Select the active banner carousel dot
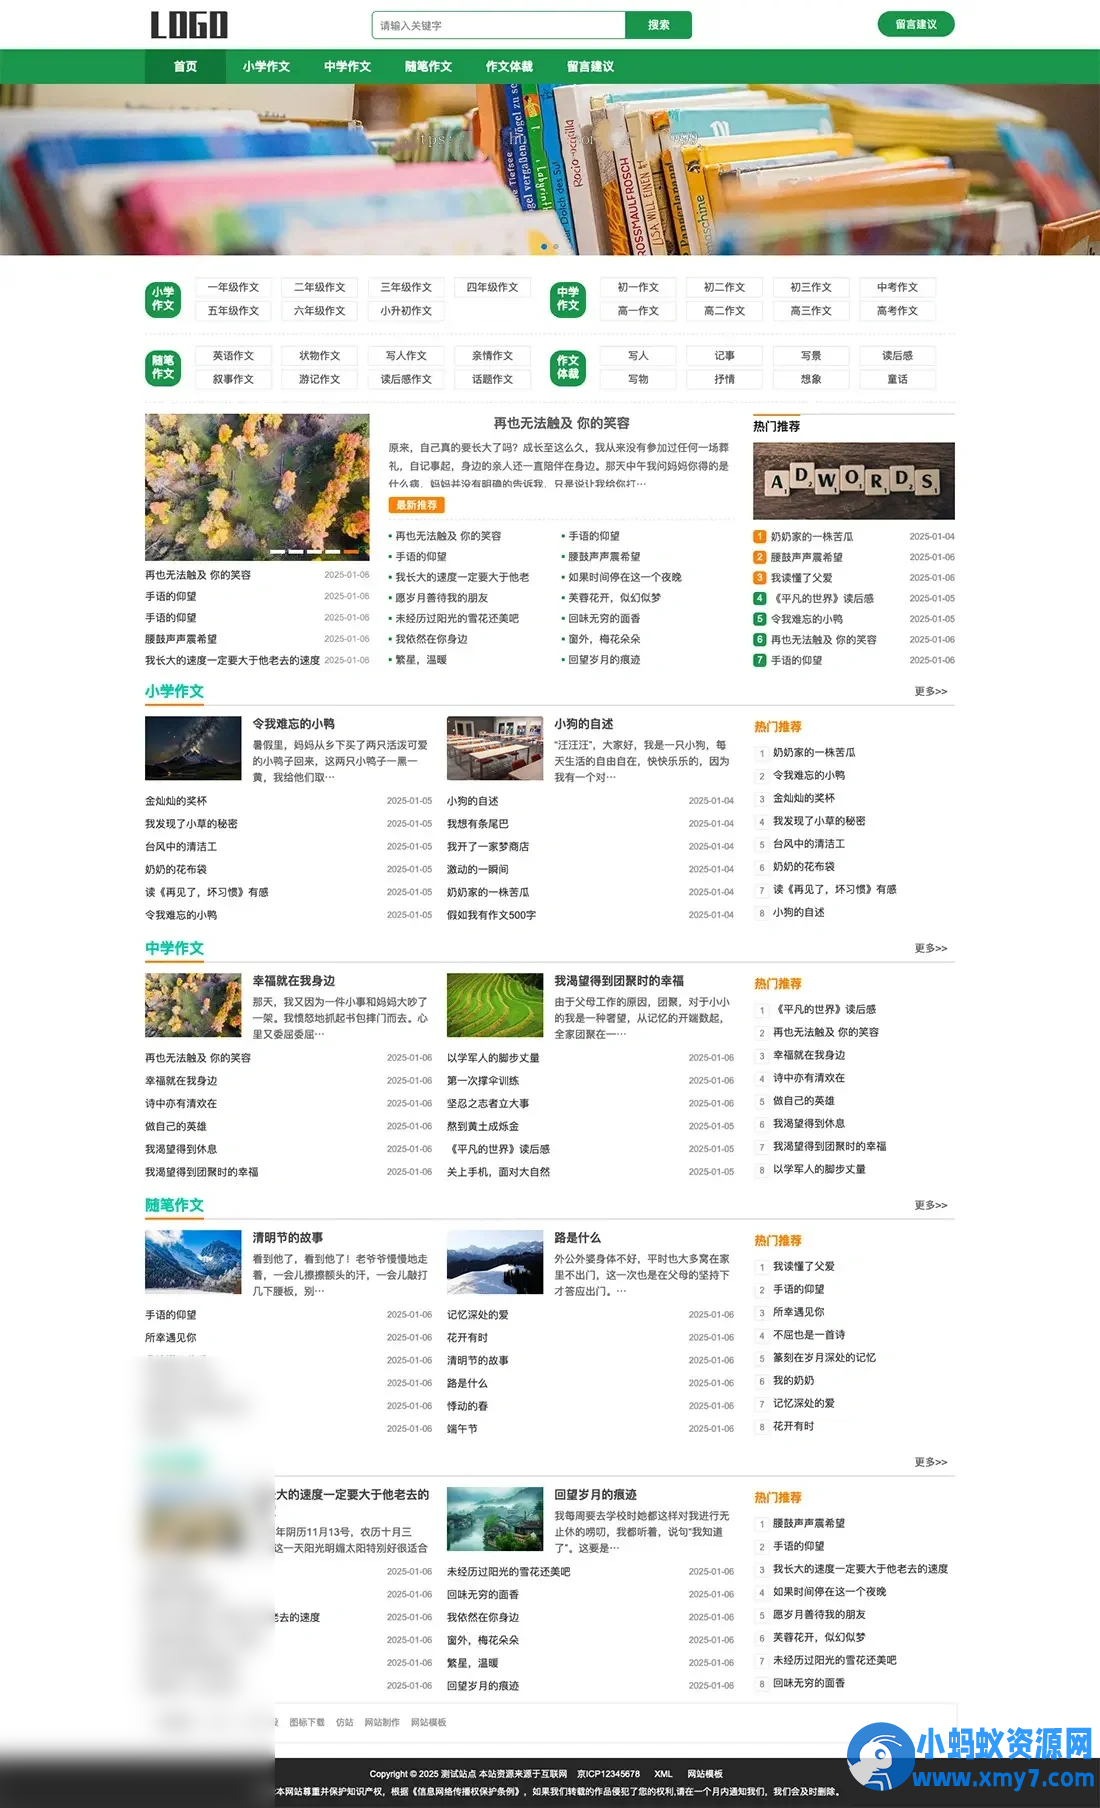This screenshot has height=1808, width=1100. [544, 246]
